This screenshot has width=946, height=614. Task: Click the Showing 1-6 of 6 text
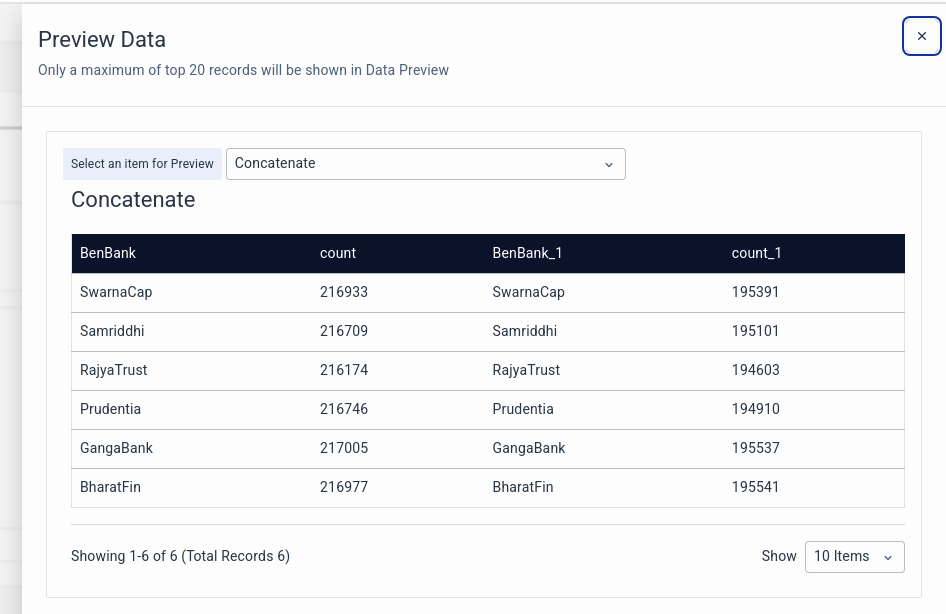180,556
